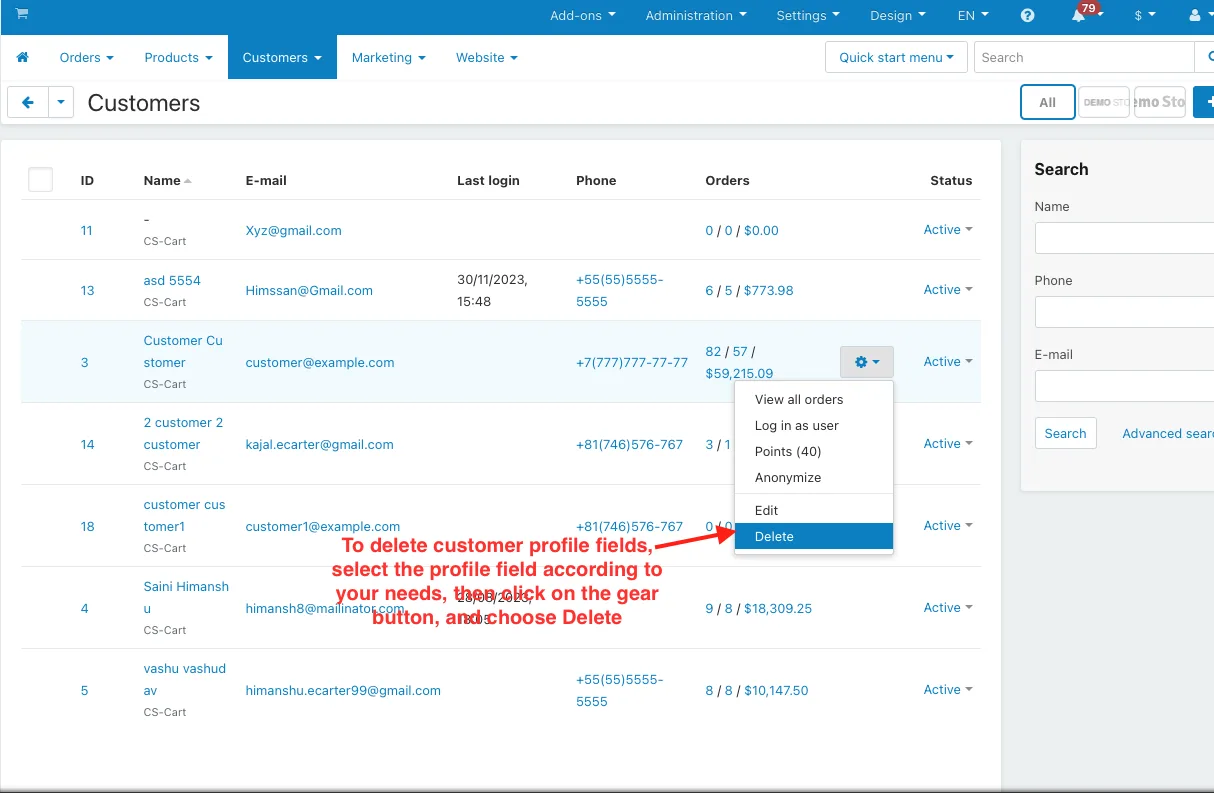Click the back arrow button

[28, 102]
